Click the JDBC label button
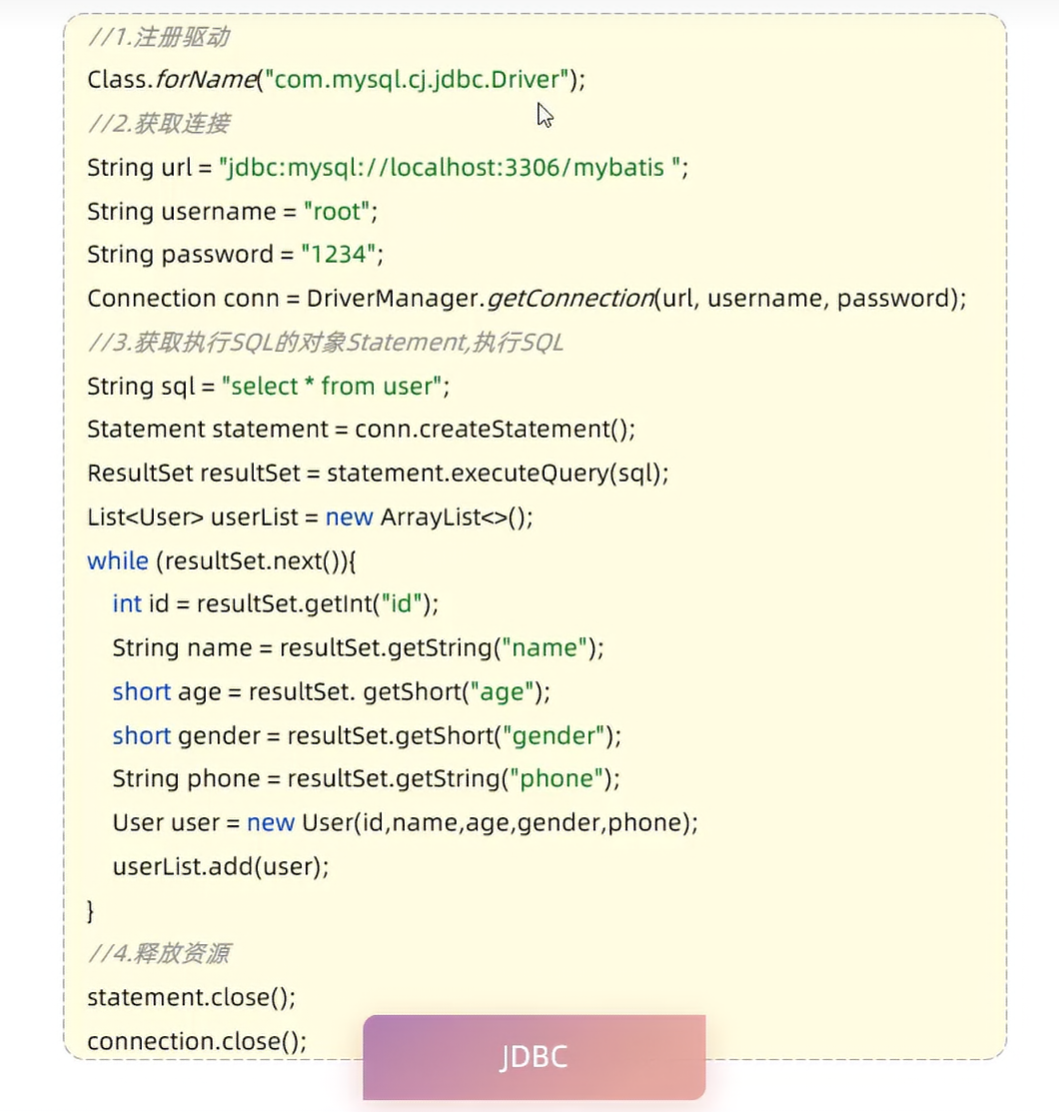The width and height of the screenshot is (1059, 1112). [534, 1057]
